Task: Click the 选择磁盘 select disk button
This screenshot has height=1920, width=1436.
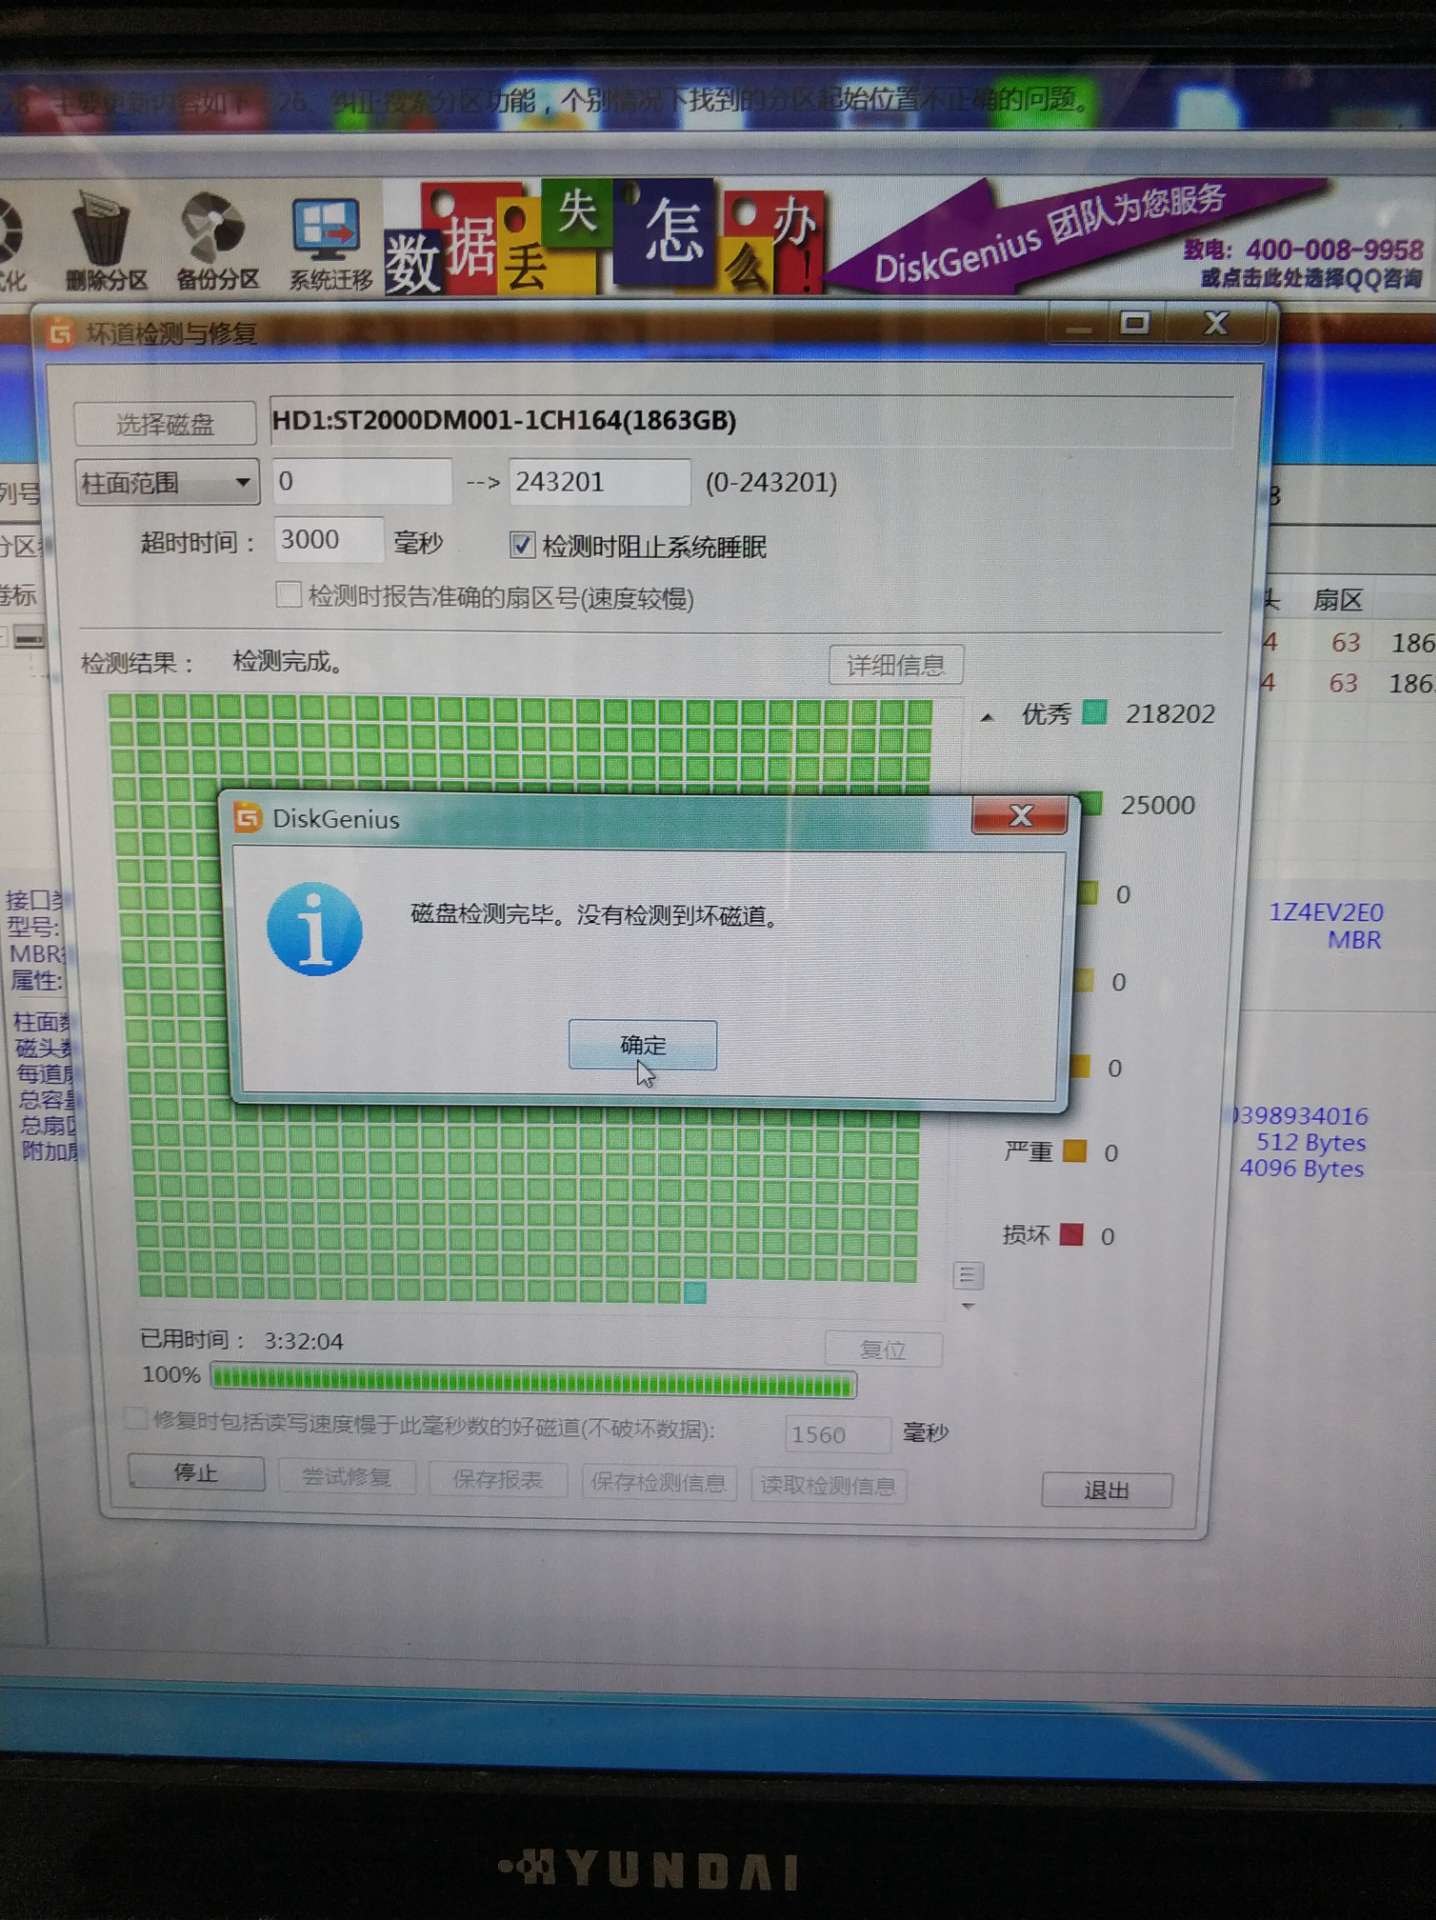Action: [165, 424]
